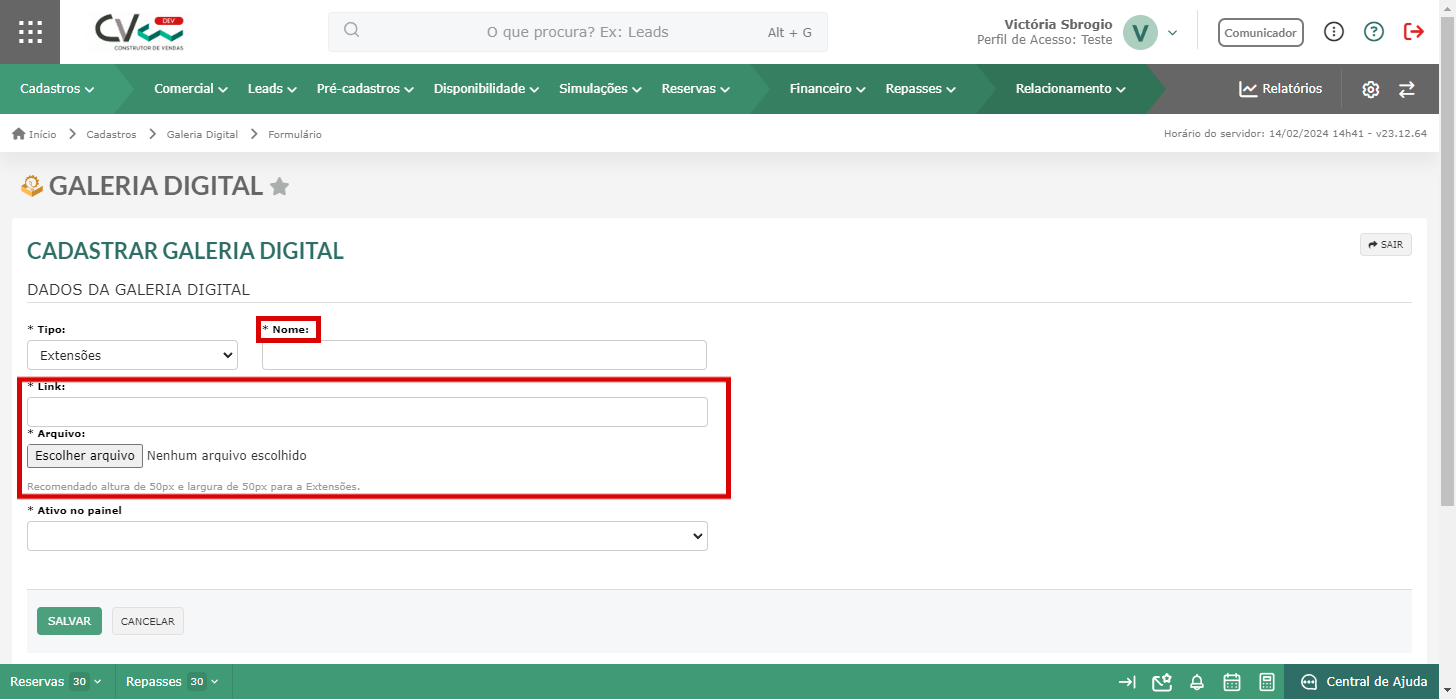Expand the user profile chevron
Viewport: 1456px width, 699px height.
coord(1173,32)
